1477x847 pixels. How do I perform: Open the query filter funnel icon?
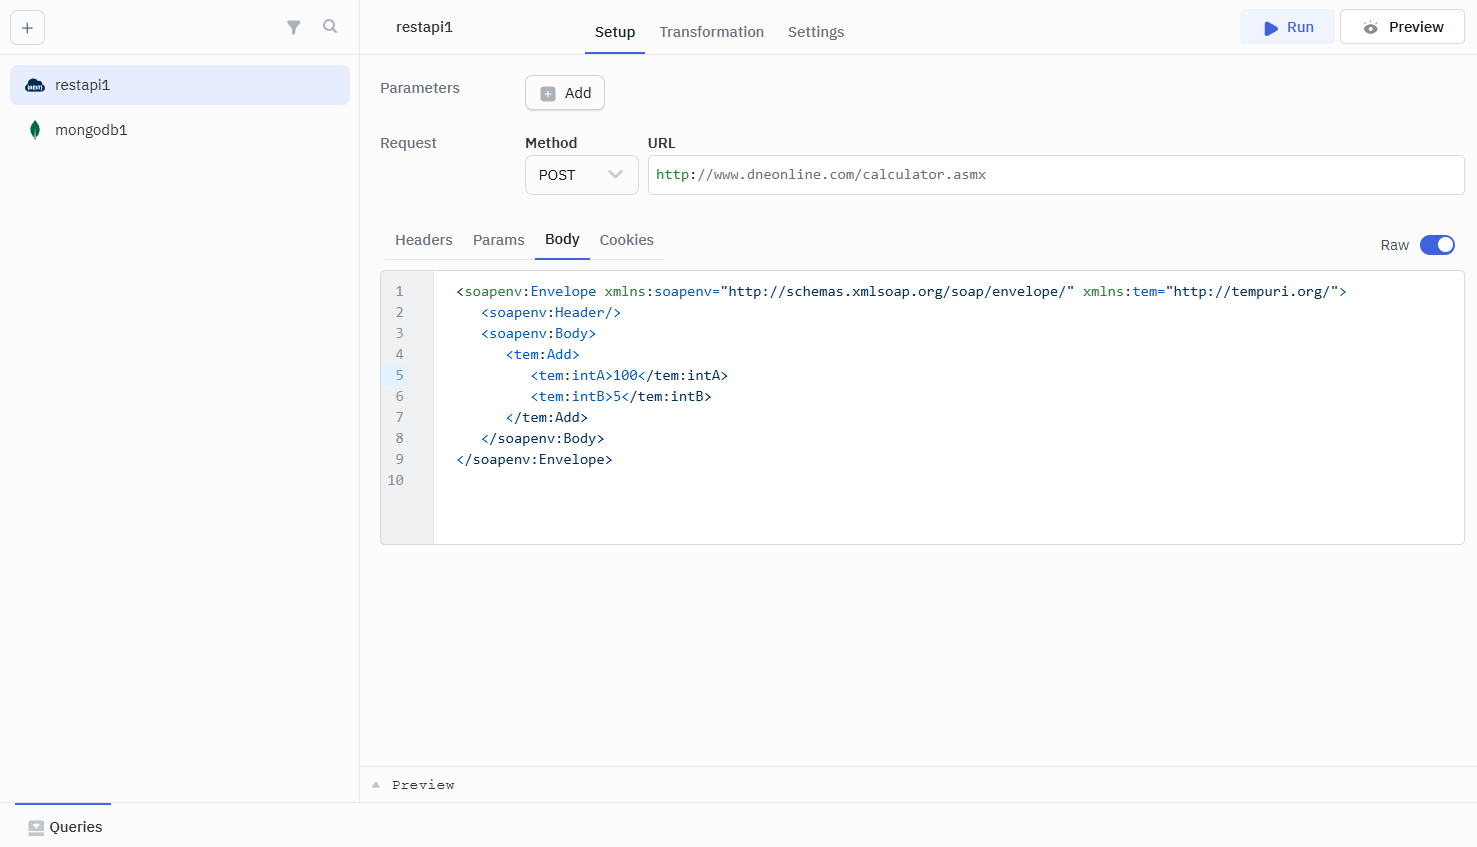[x=293, y=28]
